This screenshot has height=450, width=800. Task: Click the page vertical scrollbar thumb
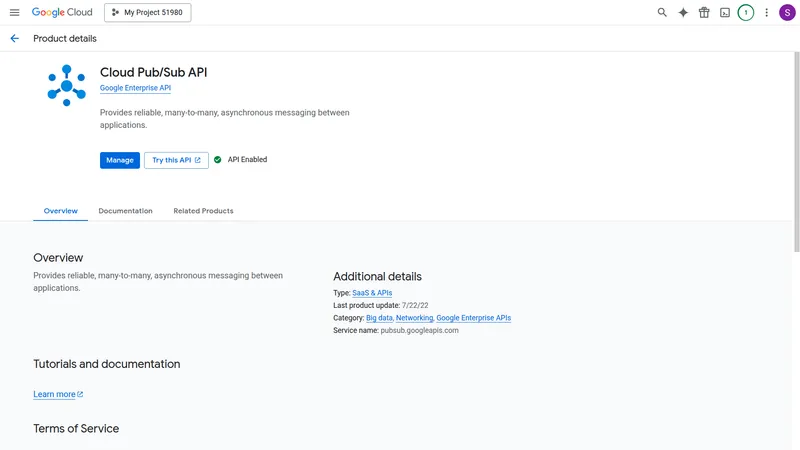(x=796, y=152)
